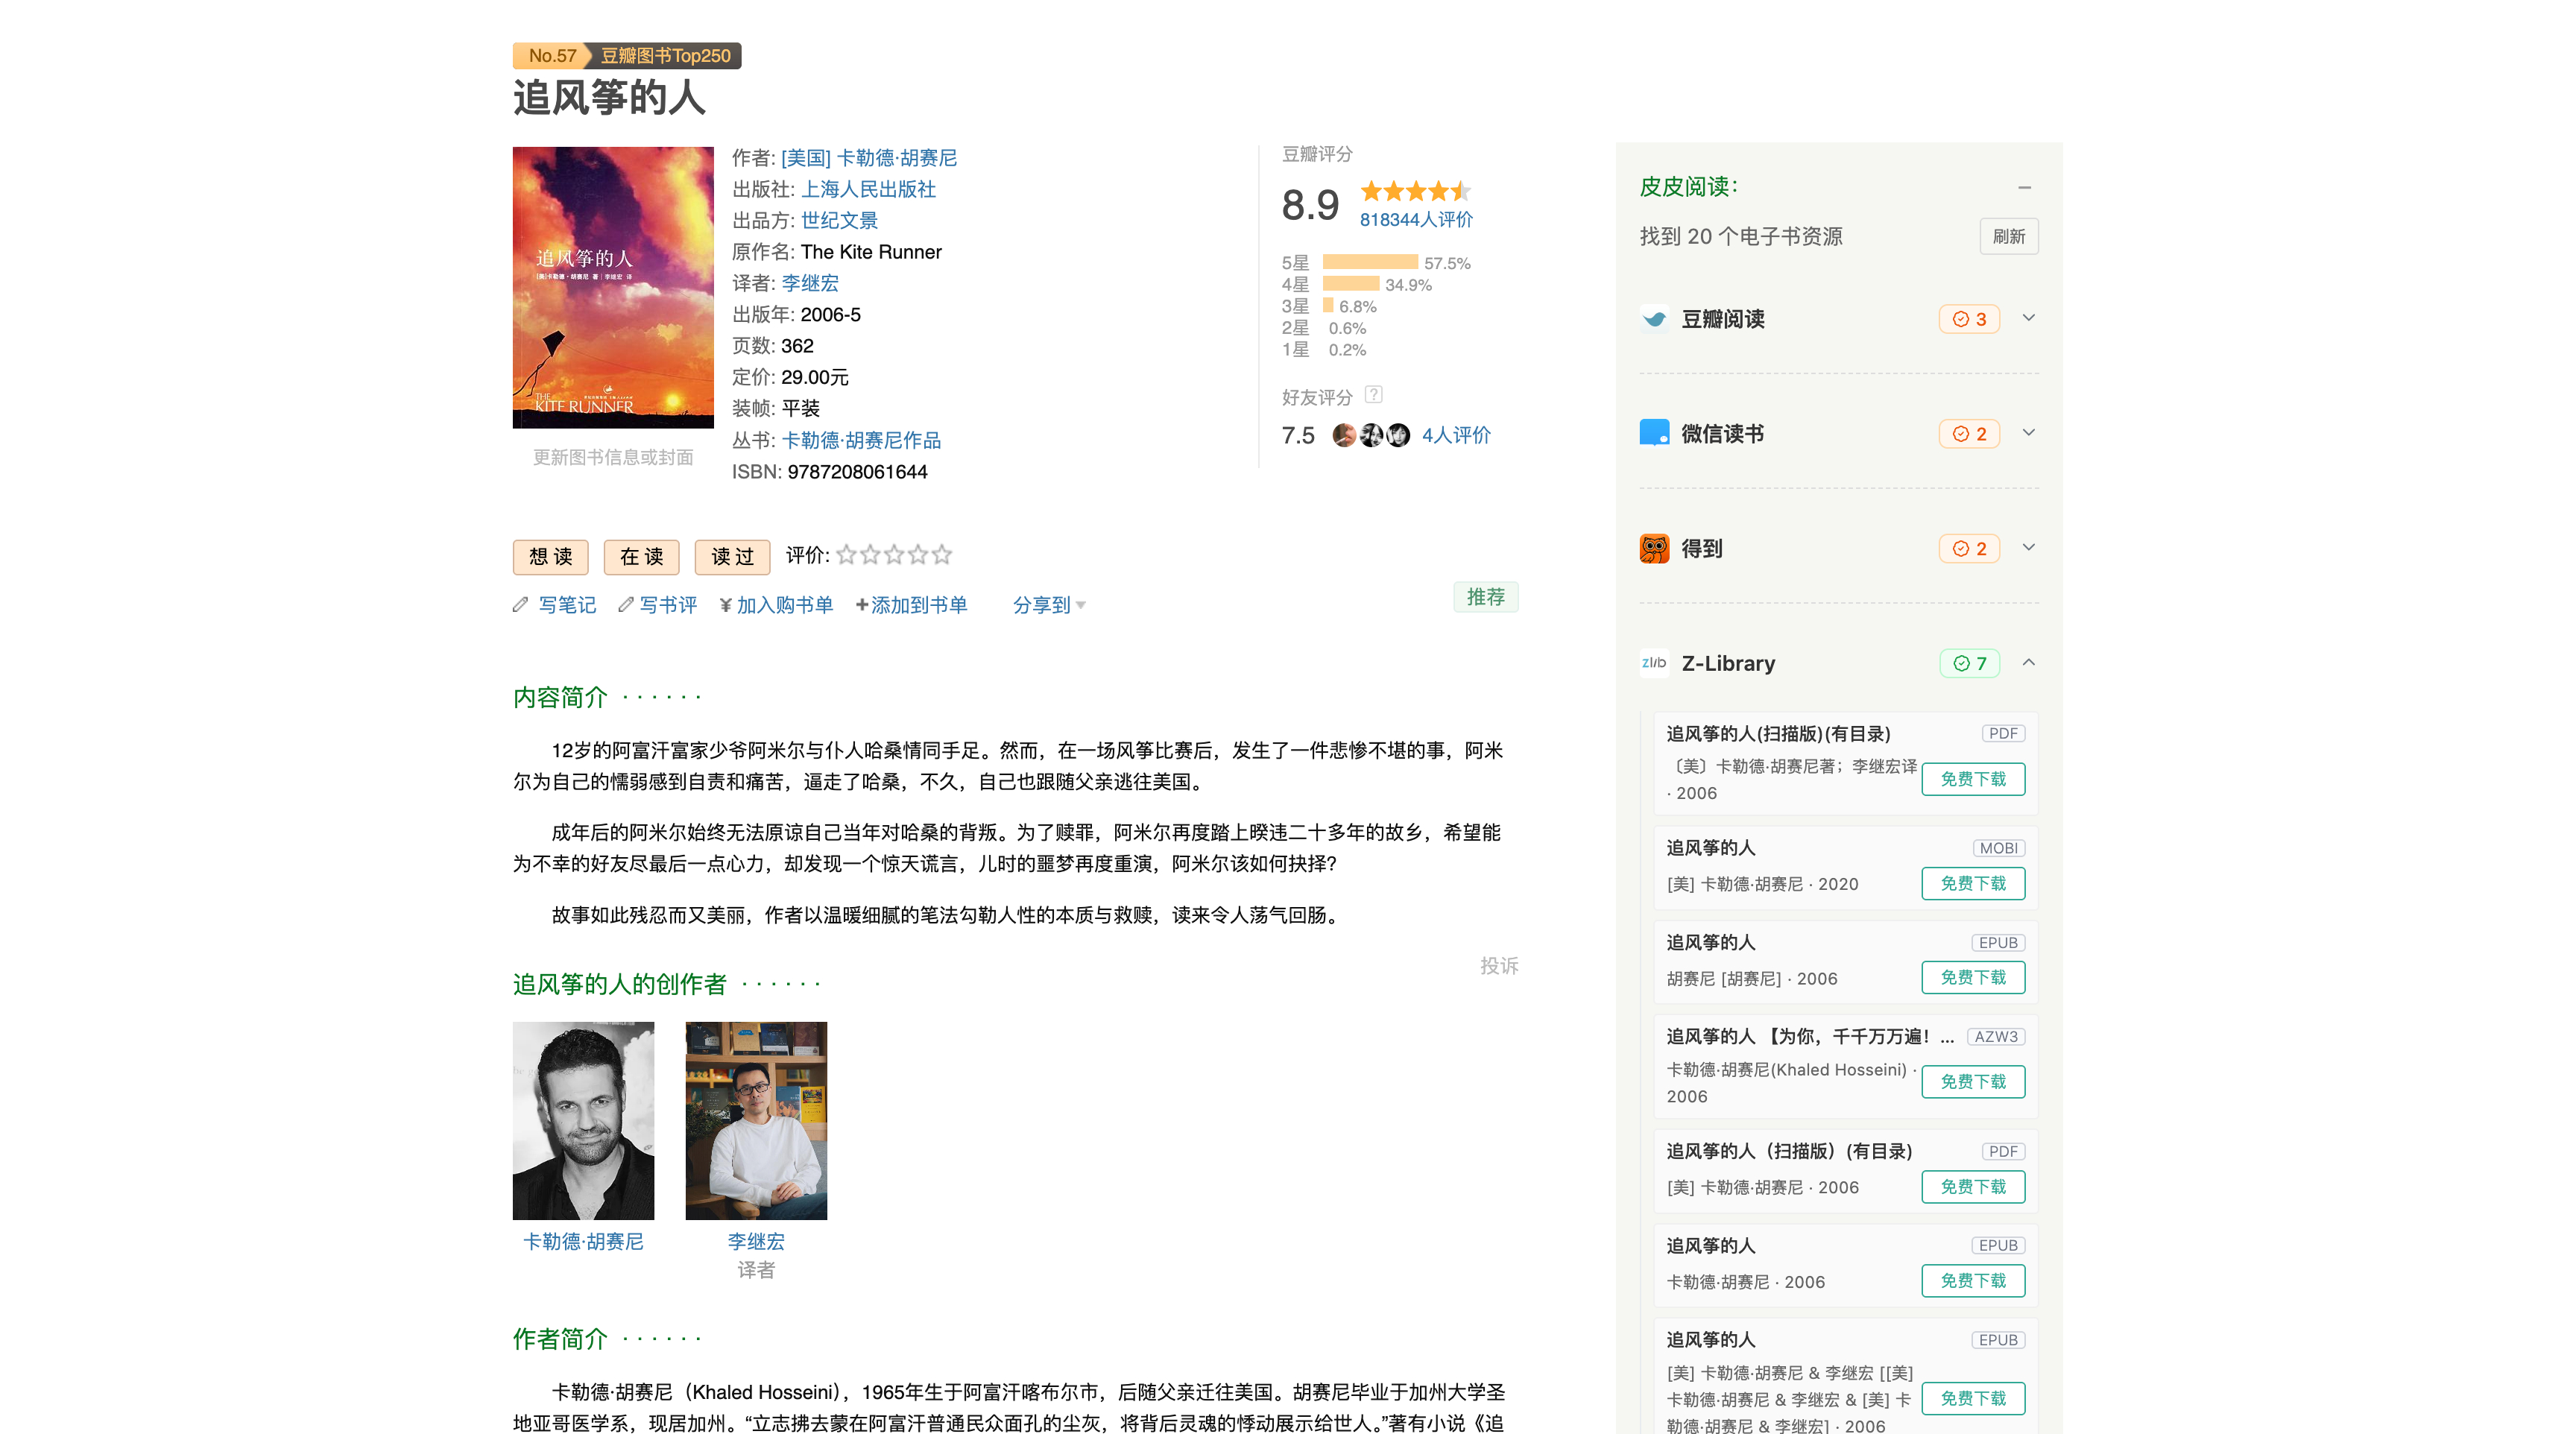
Task: Click the book cover thumbnail
Action: [x=613, y=288]
